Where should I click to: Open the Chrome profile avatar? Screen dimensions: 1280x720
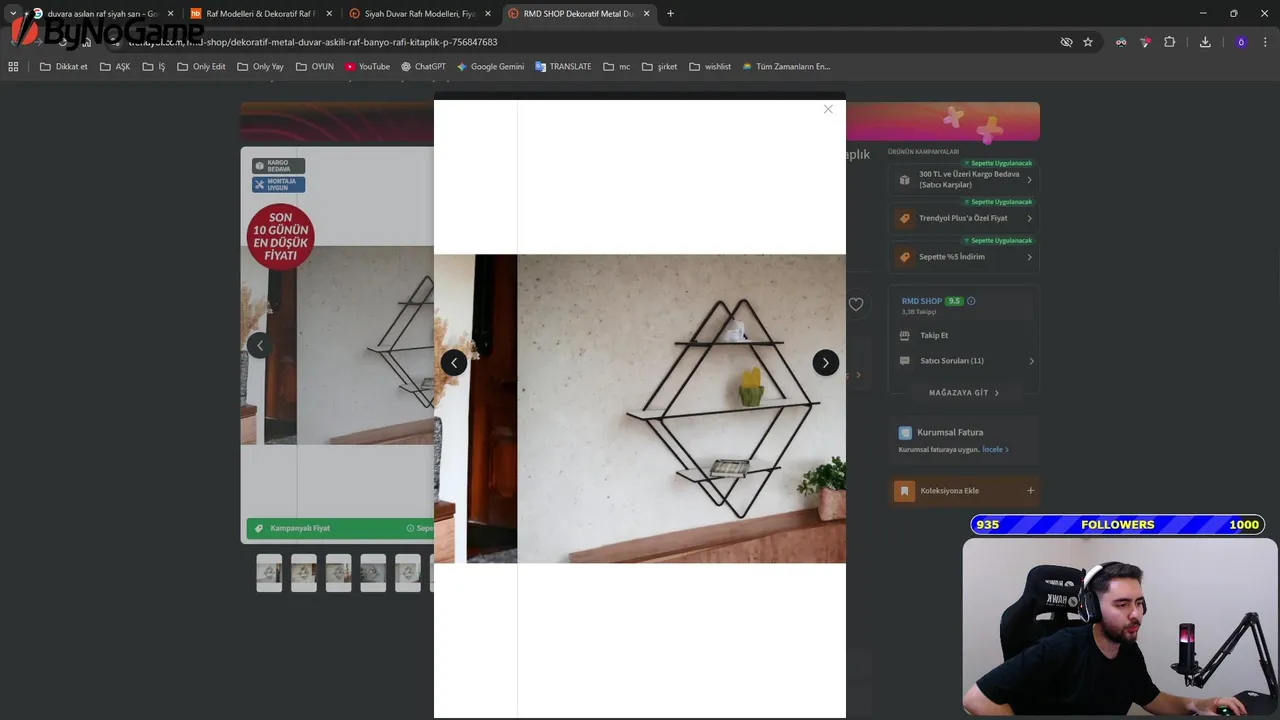[x=1241, y=42]
